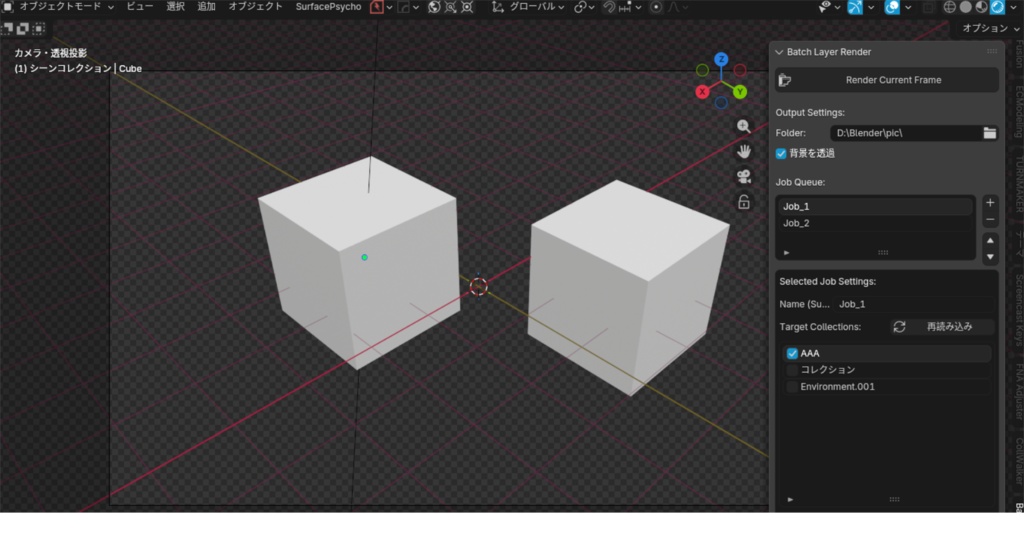Screen dimensions: 1024x555
Task: Open the pivot point link dropdown
Action: pyautogui.click(x=583, y=7)
